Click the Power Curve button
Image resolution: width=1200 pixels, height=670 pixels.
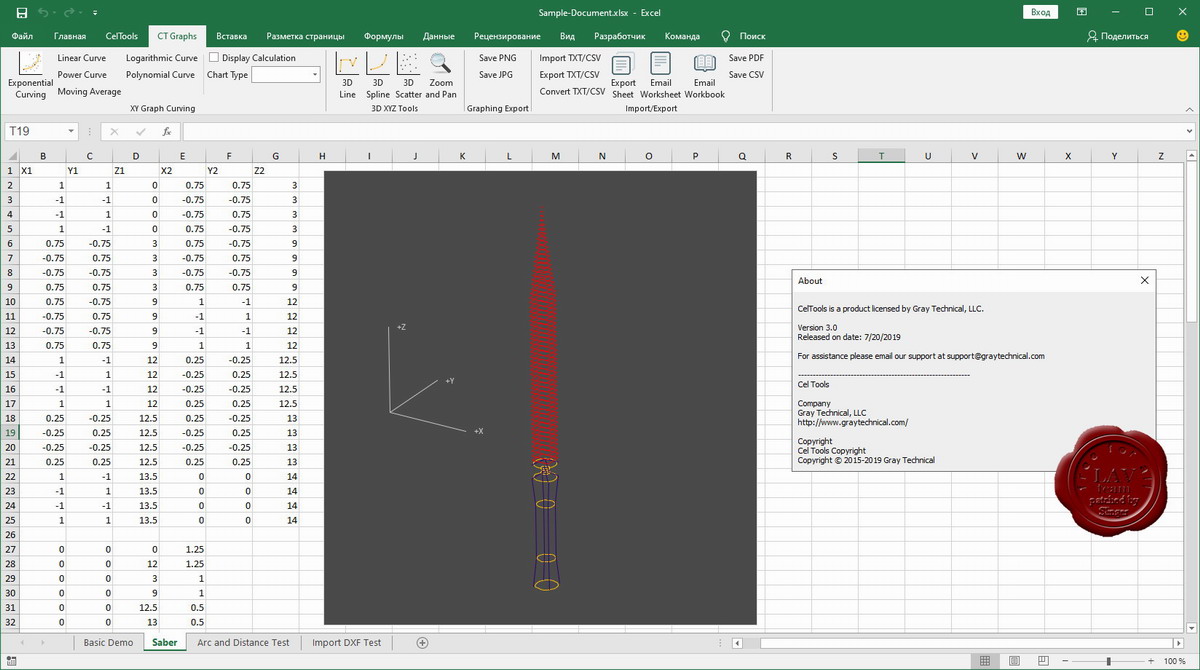[82, 75]
